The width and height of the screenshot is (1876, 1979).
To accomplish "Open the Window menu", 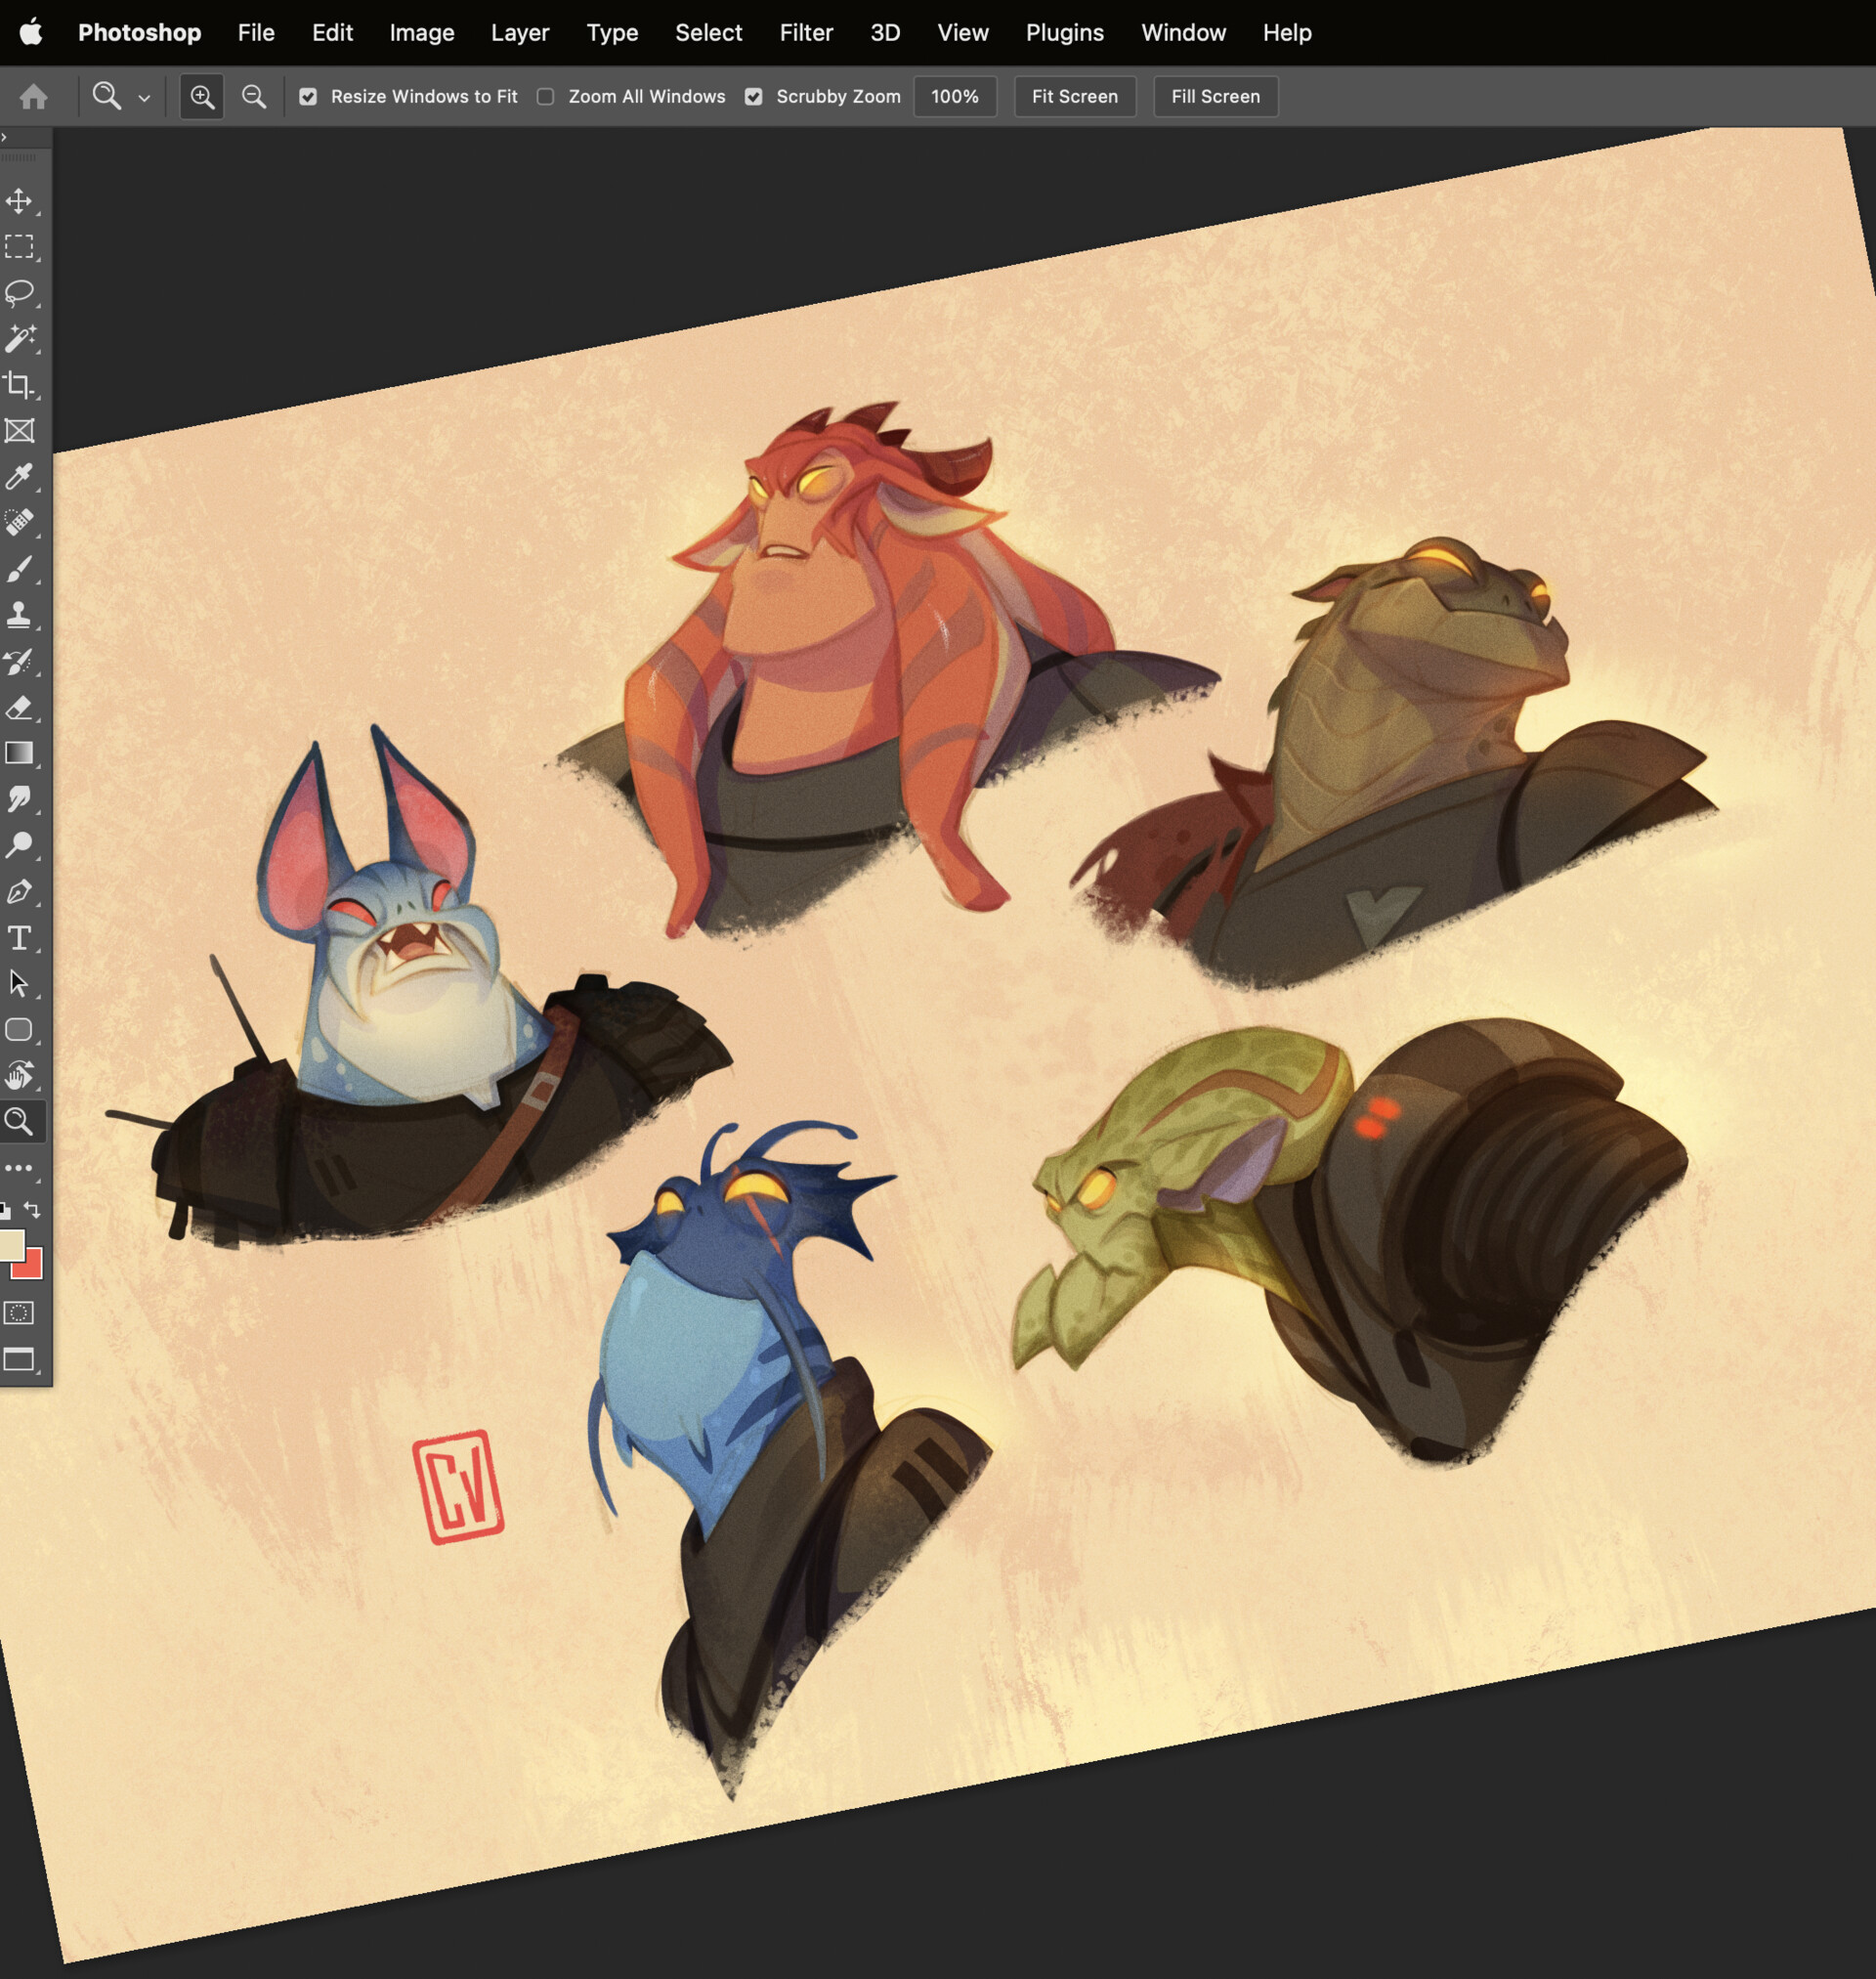I will click(1183, 32).
